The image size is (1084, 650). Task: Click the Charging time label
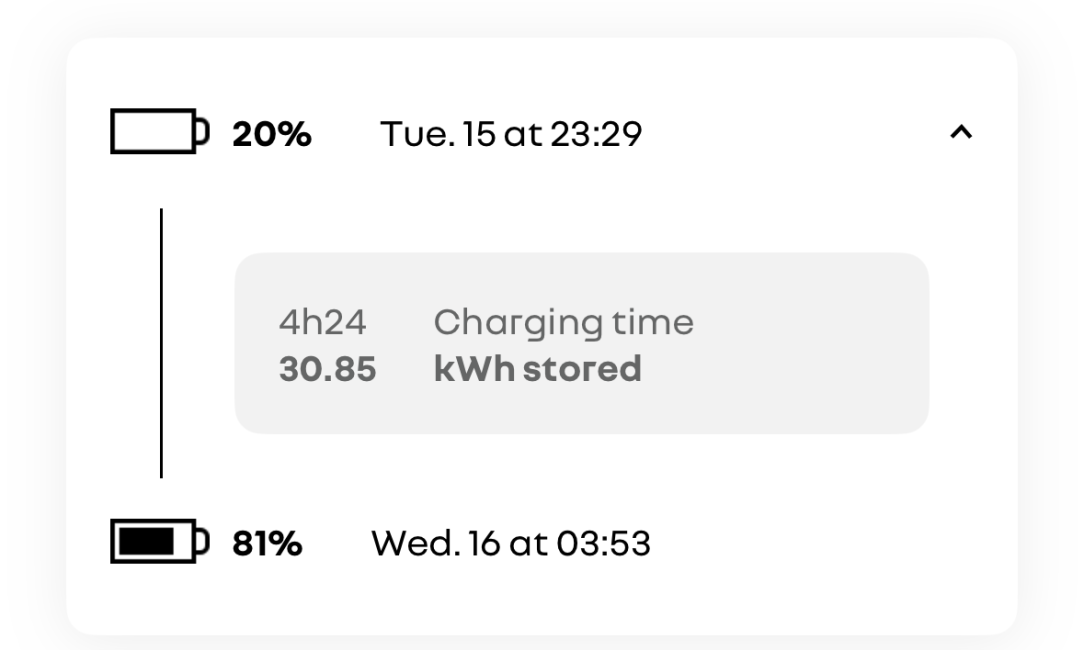[x=563, y=324]
